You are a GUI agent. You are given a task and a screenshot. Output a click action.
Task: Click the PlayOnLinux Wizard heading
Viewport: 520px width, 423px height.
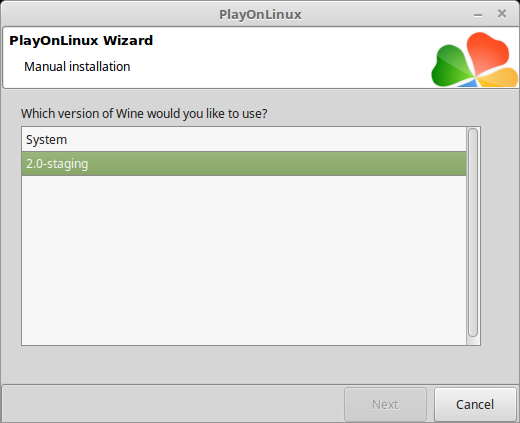[81, 41]
